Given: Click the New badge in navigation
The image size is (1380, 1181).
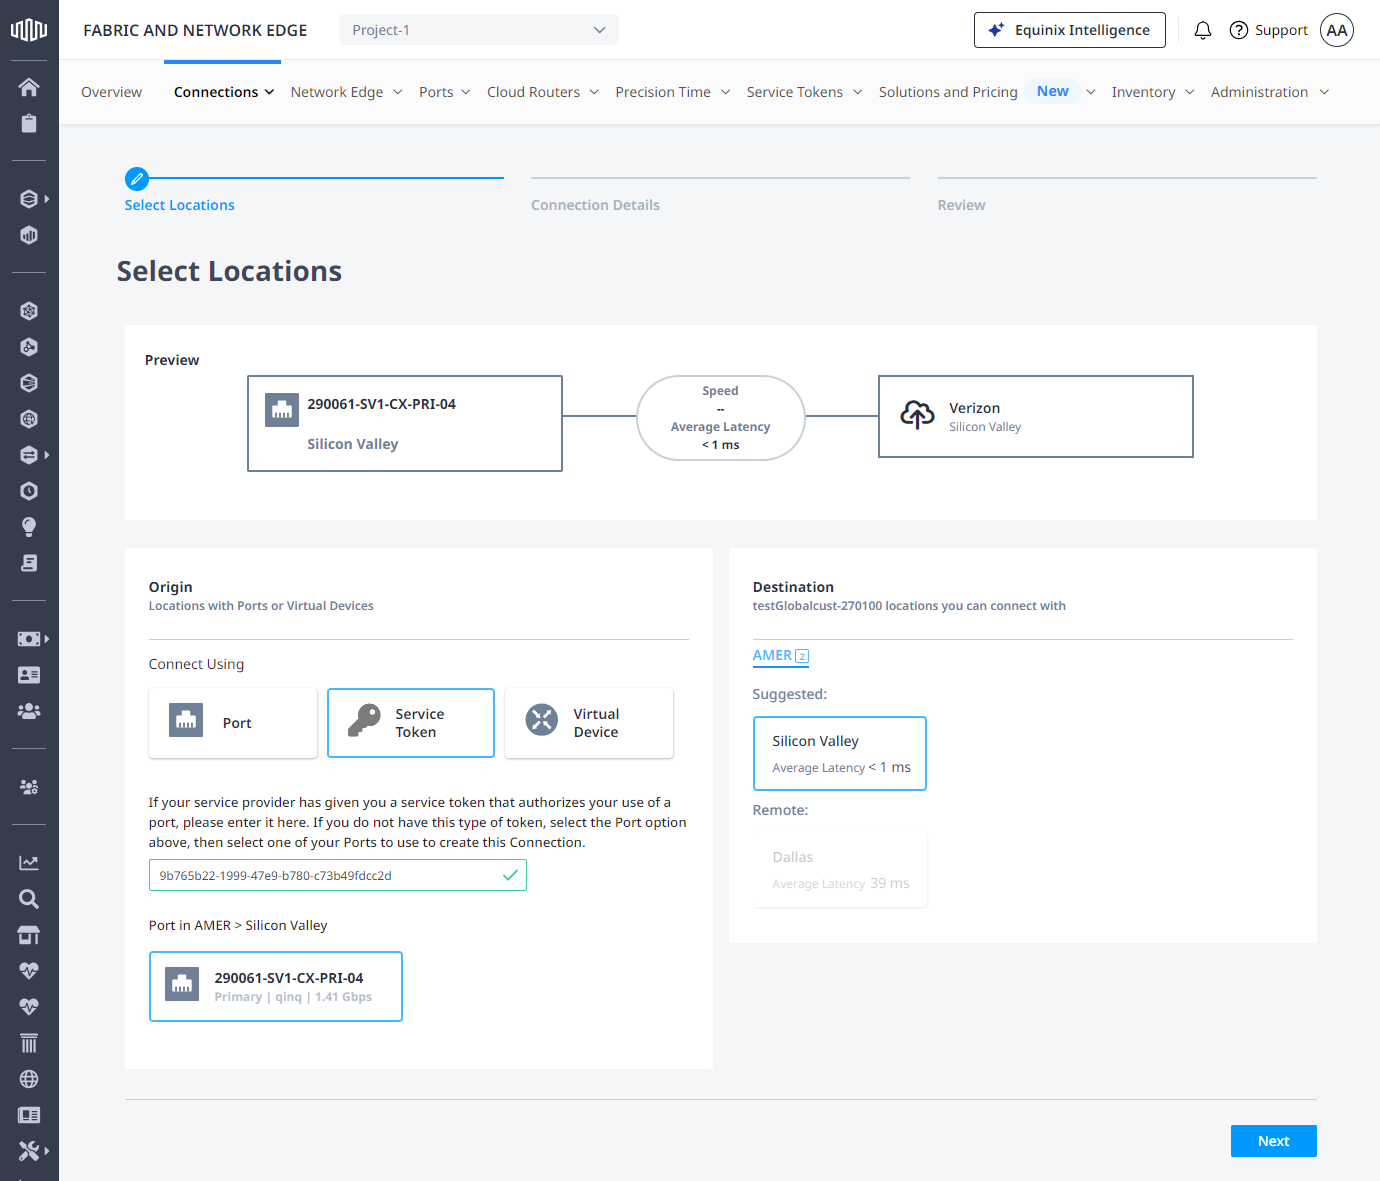Looking at the screenshot, I should tap(1053, 91).
